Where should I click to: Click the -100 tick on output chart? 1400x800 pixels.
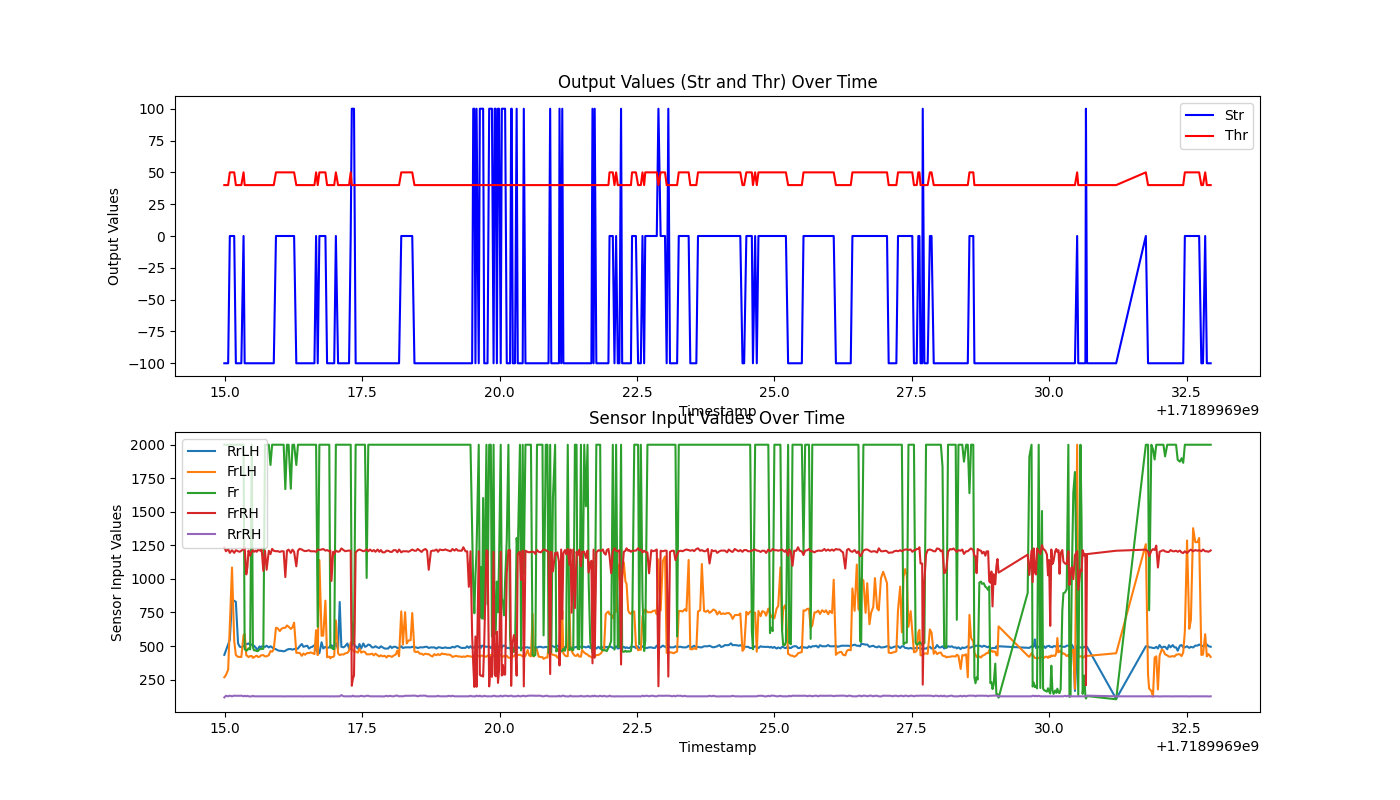click(148, 364)
